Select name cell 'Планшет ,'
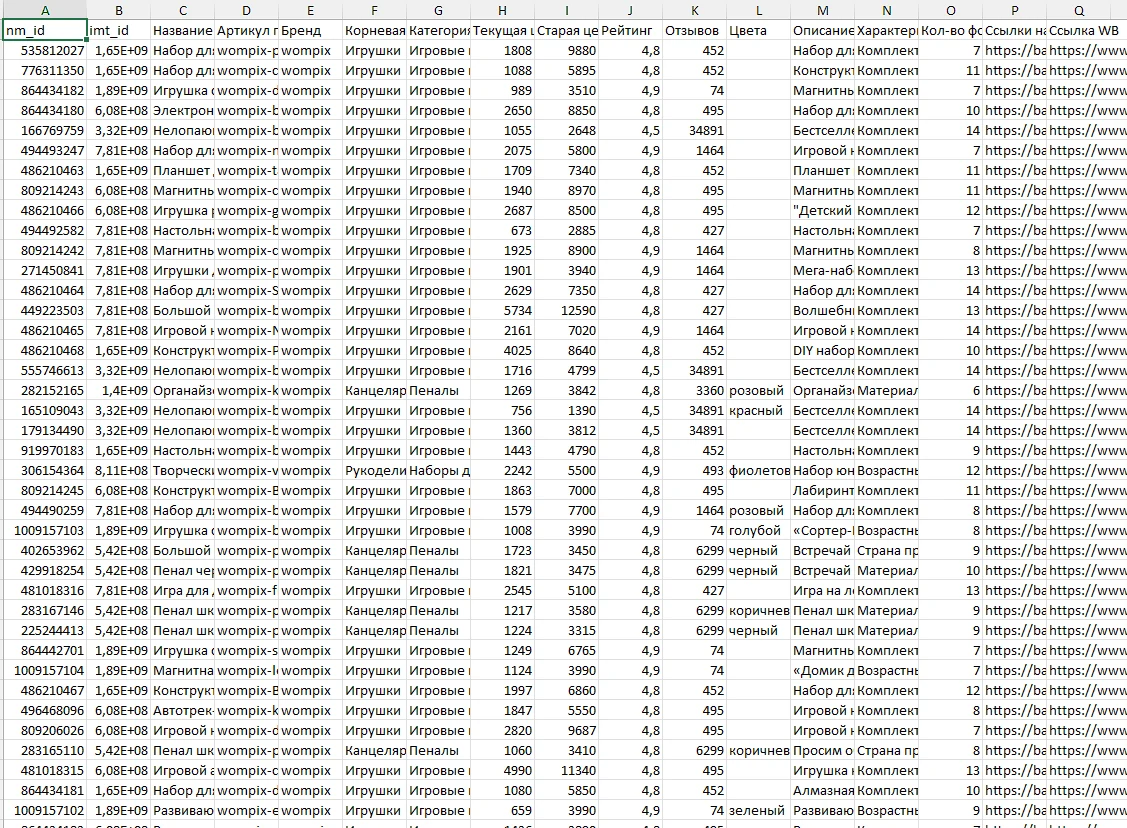This screenshot has width=1127, height=828. click(x=183, y=170)
